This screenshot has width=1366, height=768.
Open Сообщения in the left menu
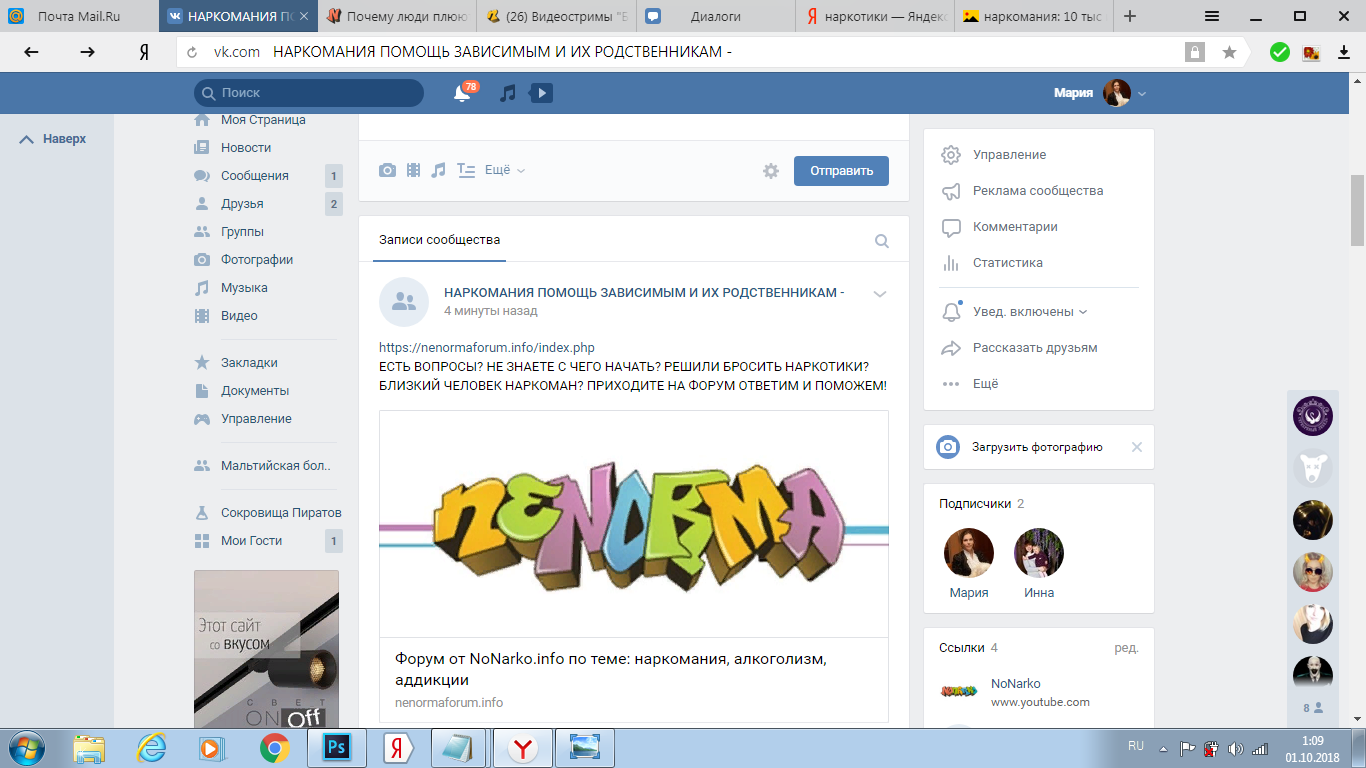pyautogui.click(x=255, y=176)
